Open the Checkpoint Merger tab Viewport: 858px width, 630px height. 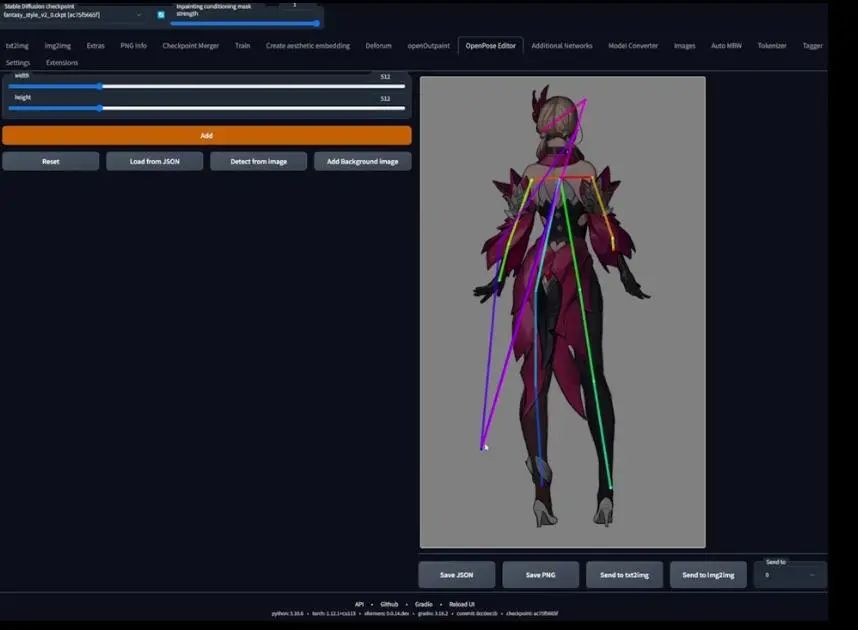[x=190, y=46]
